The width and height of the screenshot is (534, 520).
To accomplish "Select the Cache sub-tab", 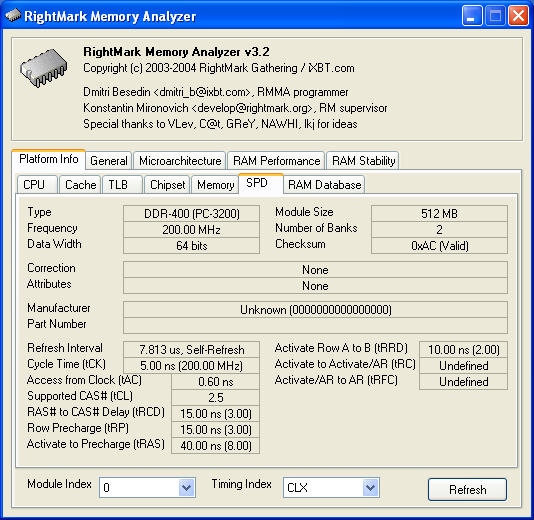I will [80, 185].
